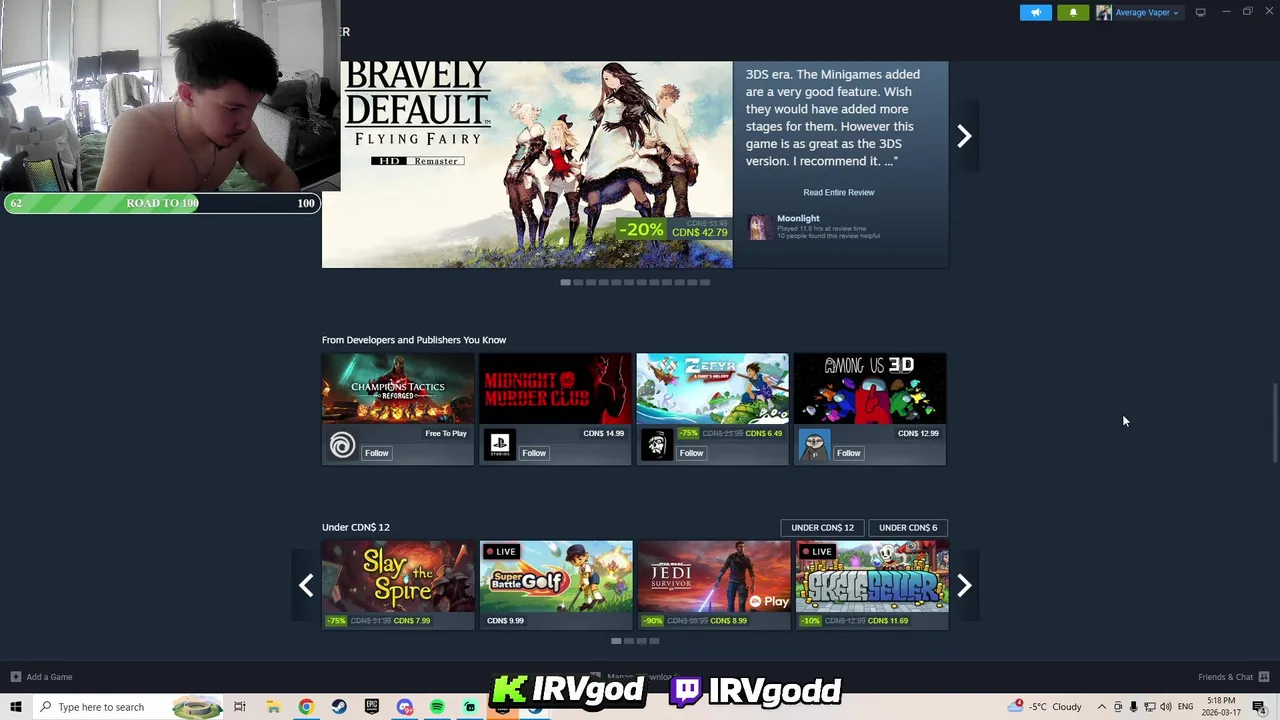
Task: Click Read Entire Review link
Action: (838, 192)
